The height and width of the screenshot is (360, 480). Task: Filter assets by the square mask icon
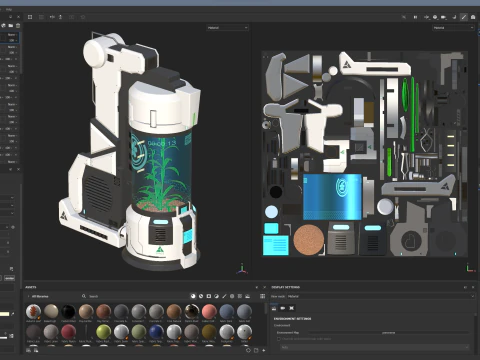(209, 296)
